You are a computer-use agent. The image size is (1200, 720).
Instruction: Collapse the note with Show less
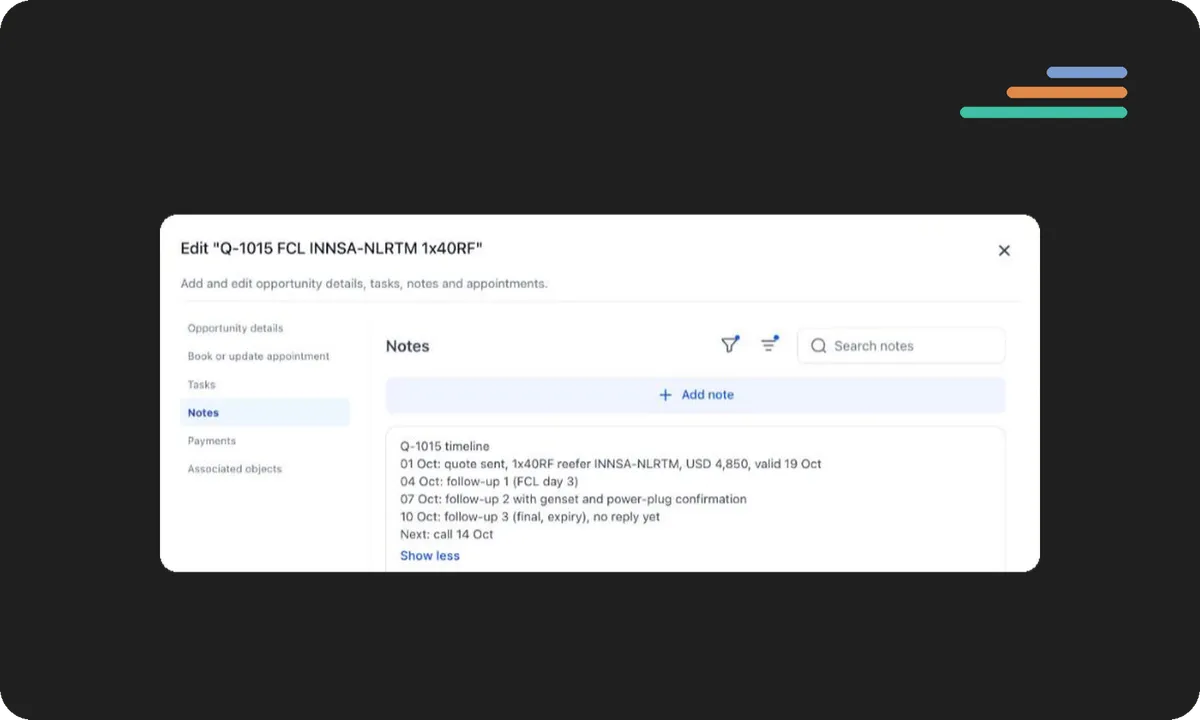tap(430, 556)
